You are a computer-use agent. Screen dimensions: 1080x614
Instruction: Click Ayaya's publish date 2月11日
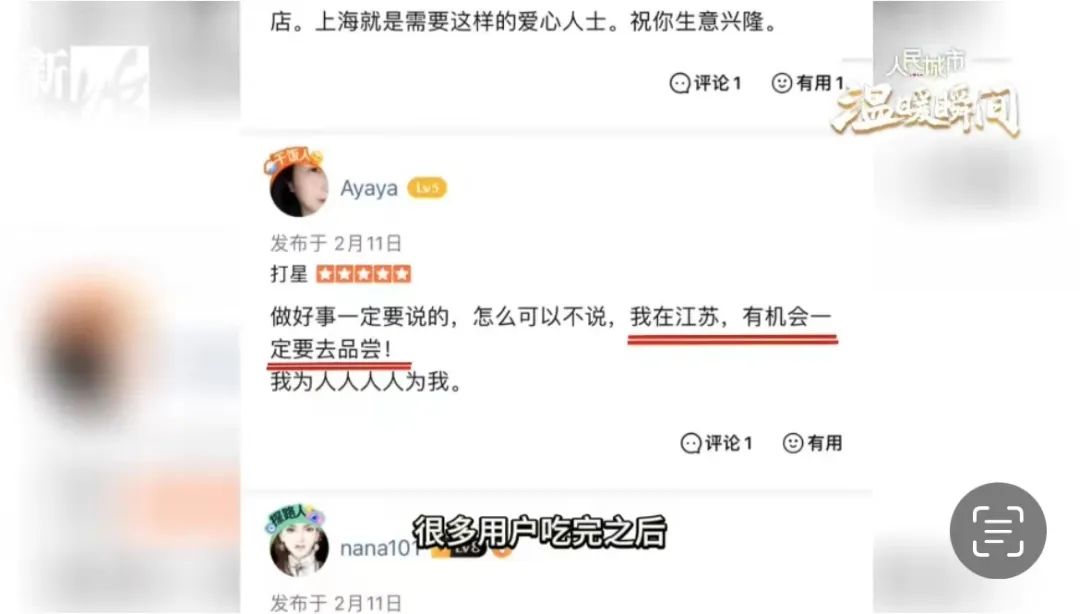(368, 243)
